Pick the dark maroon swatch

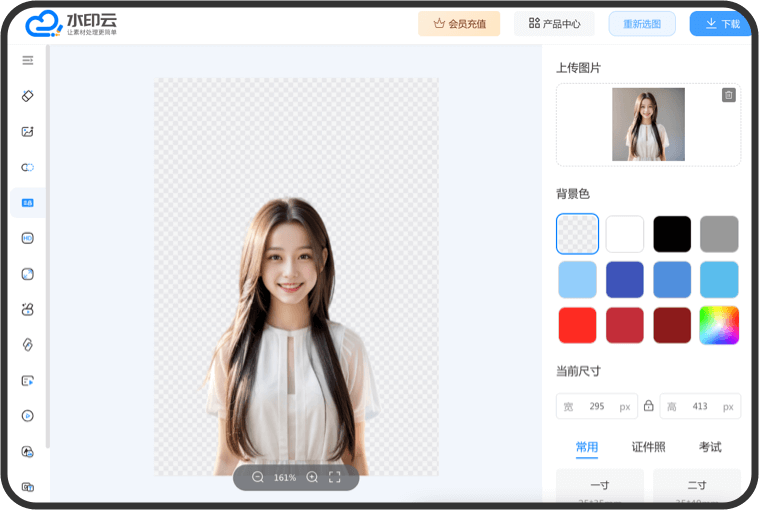(x=672, y=325)
